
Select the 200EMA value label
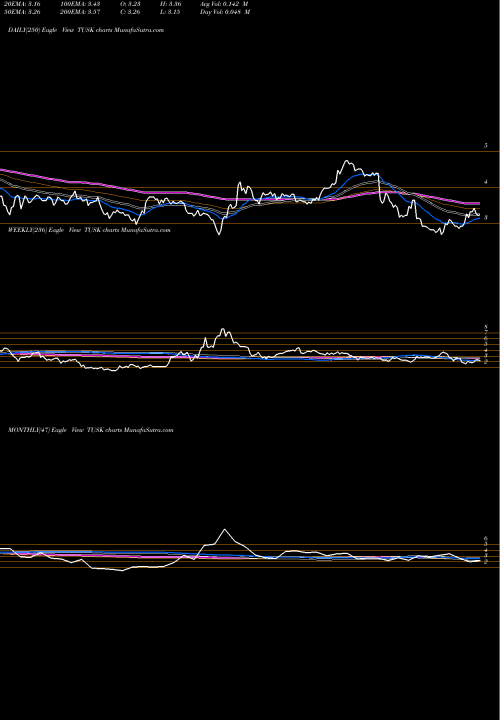(x=80, y=12)
